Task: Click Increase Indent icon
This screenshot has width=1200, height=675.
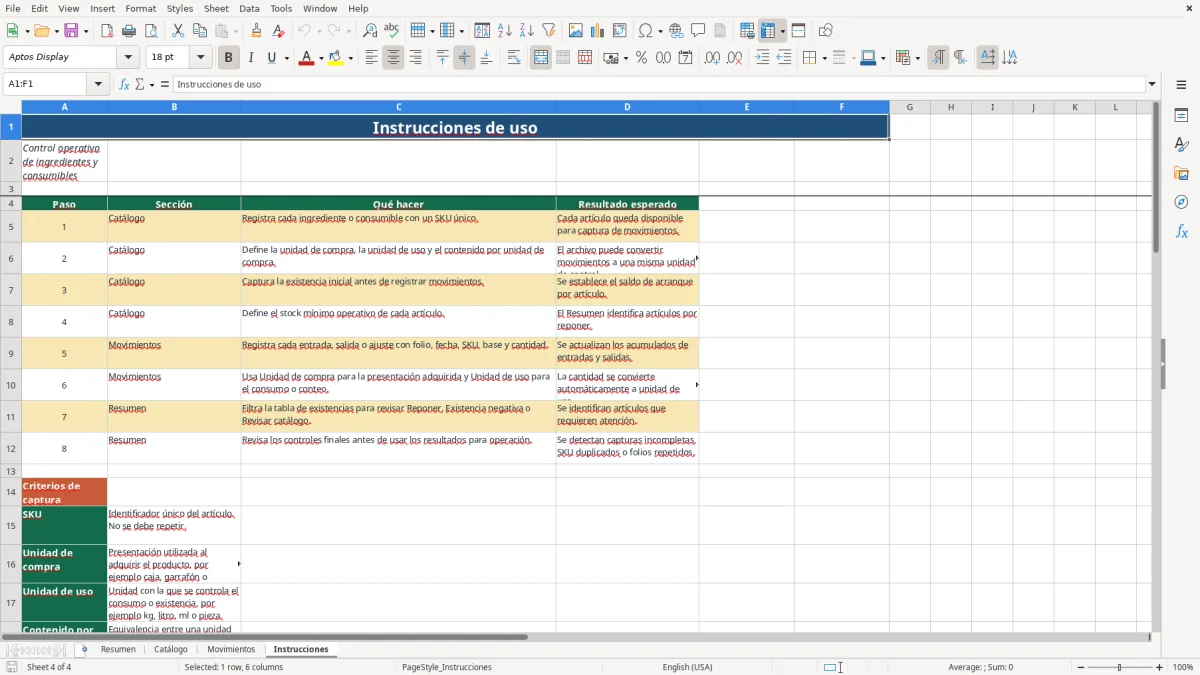Action: 762,58
